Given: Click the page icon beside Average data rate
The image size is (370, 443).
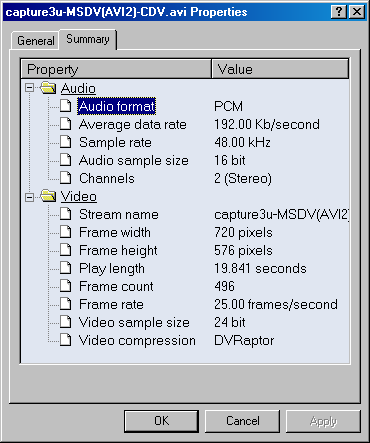Looking at the screenshot, I should coord(66,124).
